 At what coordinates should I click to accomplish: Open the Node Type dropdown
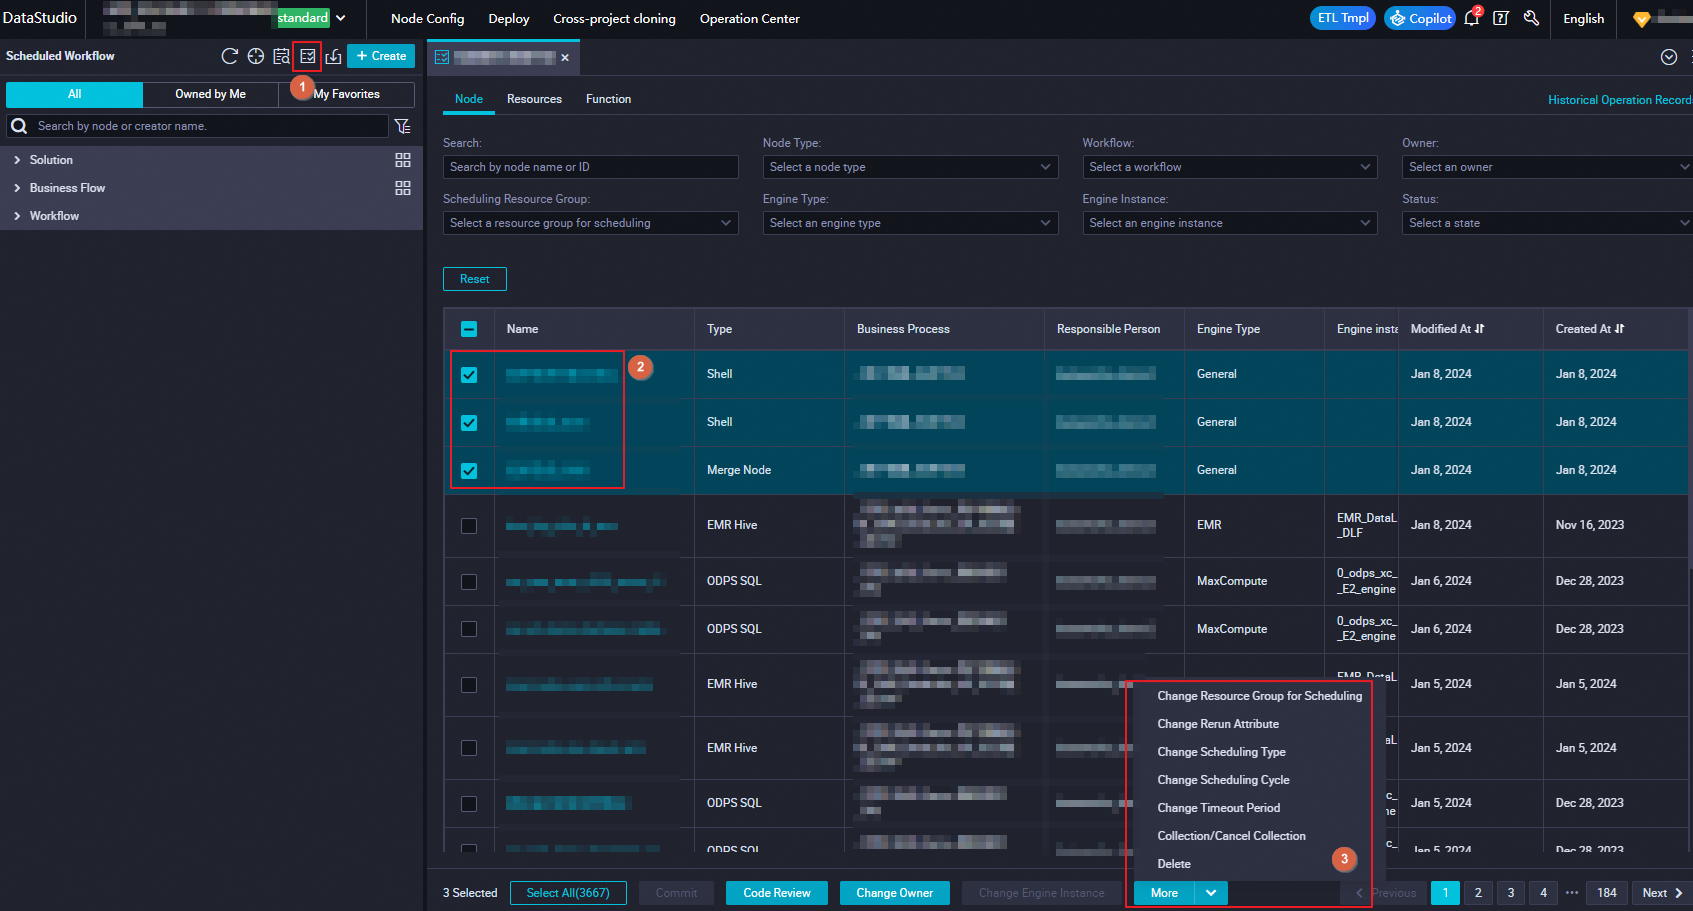[909, 167]
